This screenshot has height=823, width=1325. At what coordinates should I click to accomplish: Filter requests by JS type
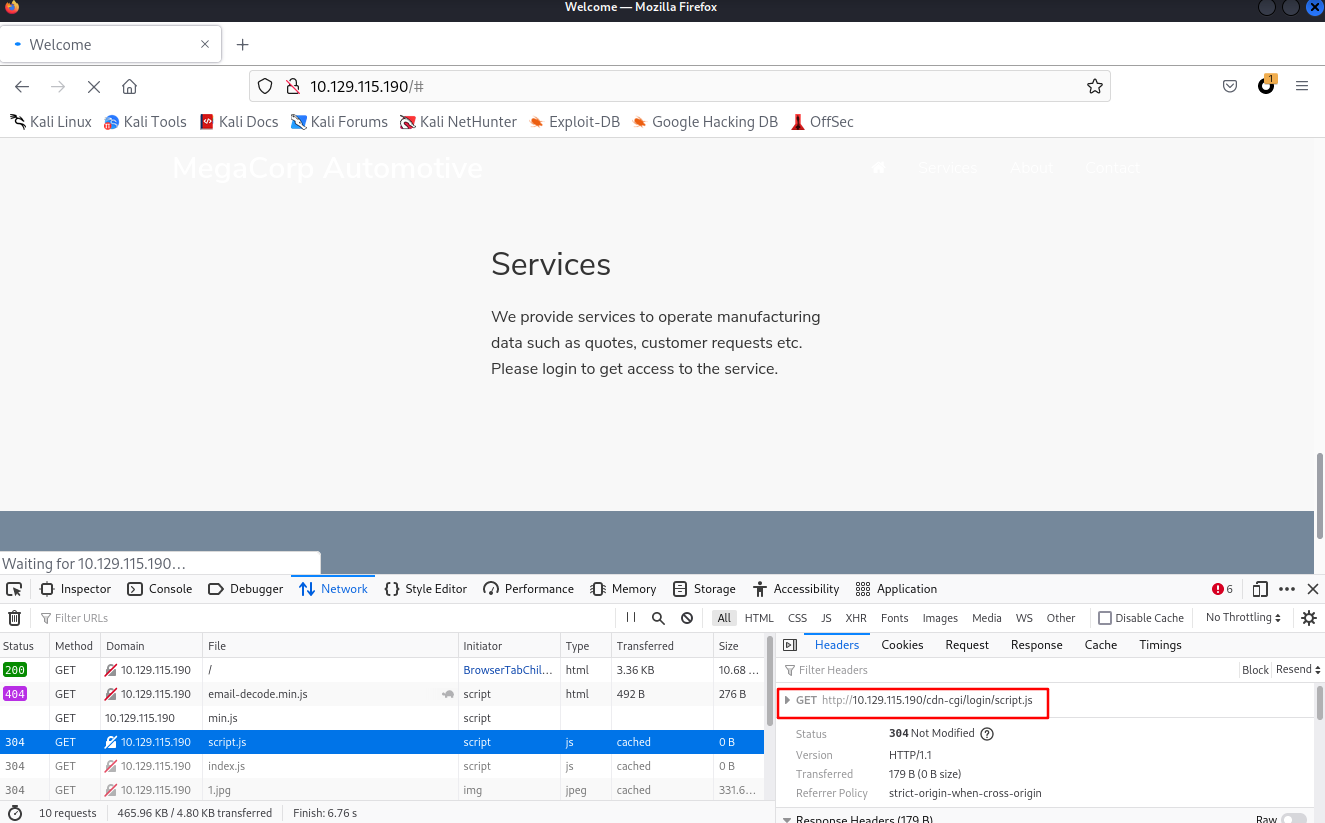[826, 618]
